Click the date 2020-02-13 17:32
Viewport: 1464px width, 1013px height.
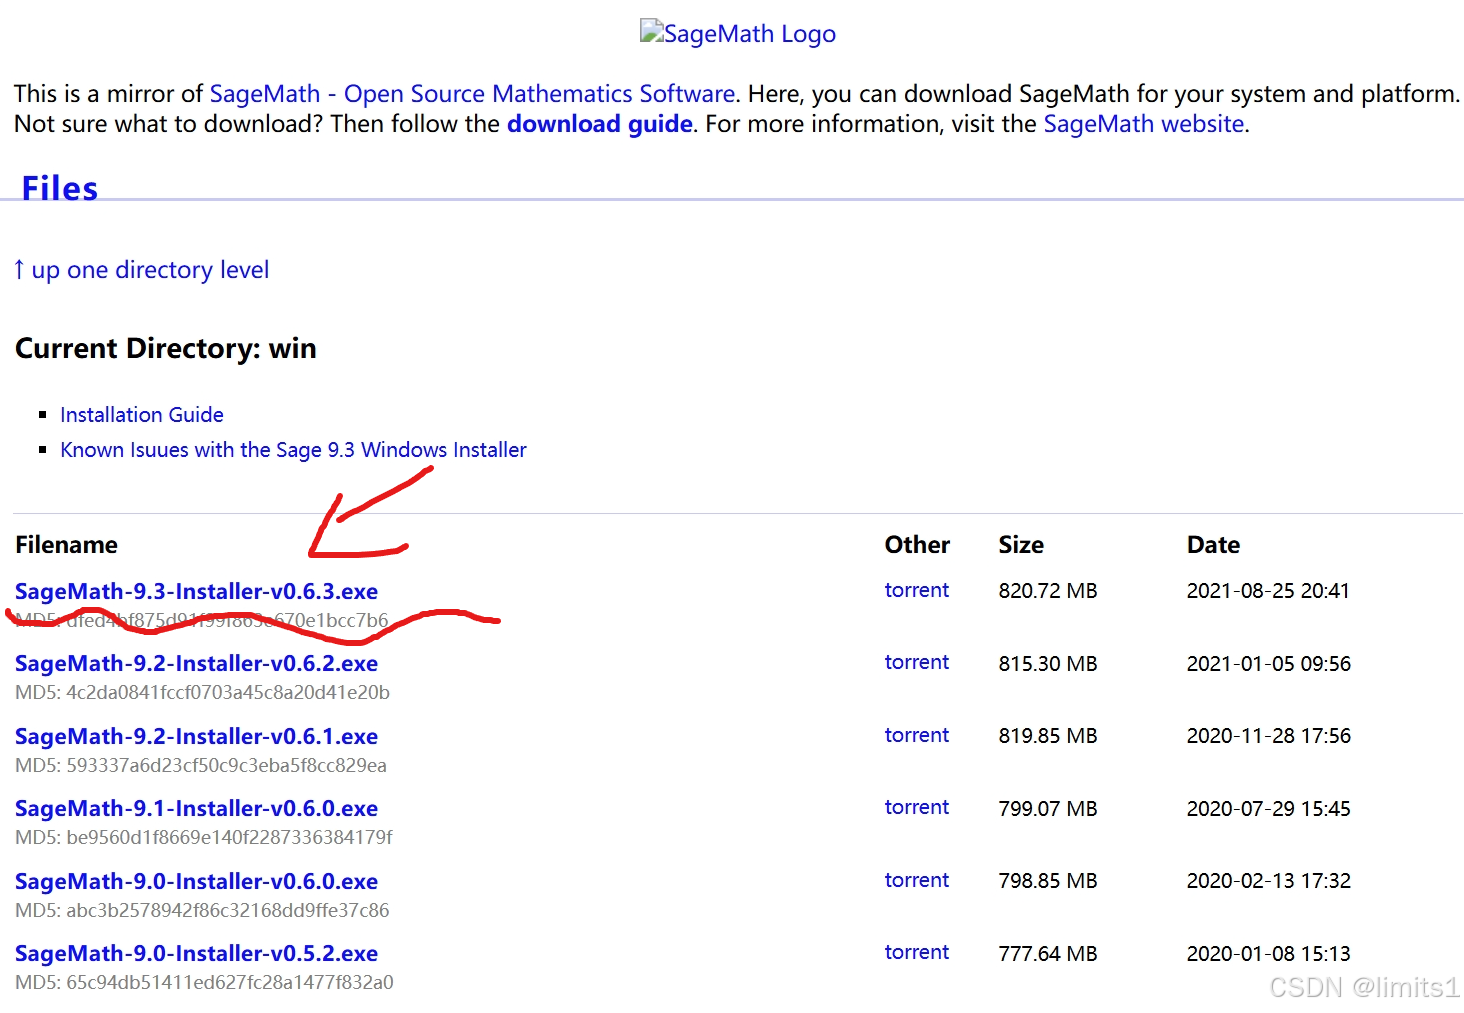1268,881
